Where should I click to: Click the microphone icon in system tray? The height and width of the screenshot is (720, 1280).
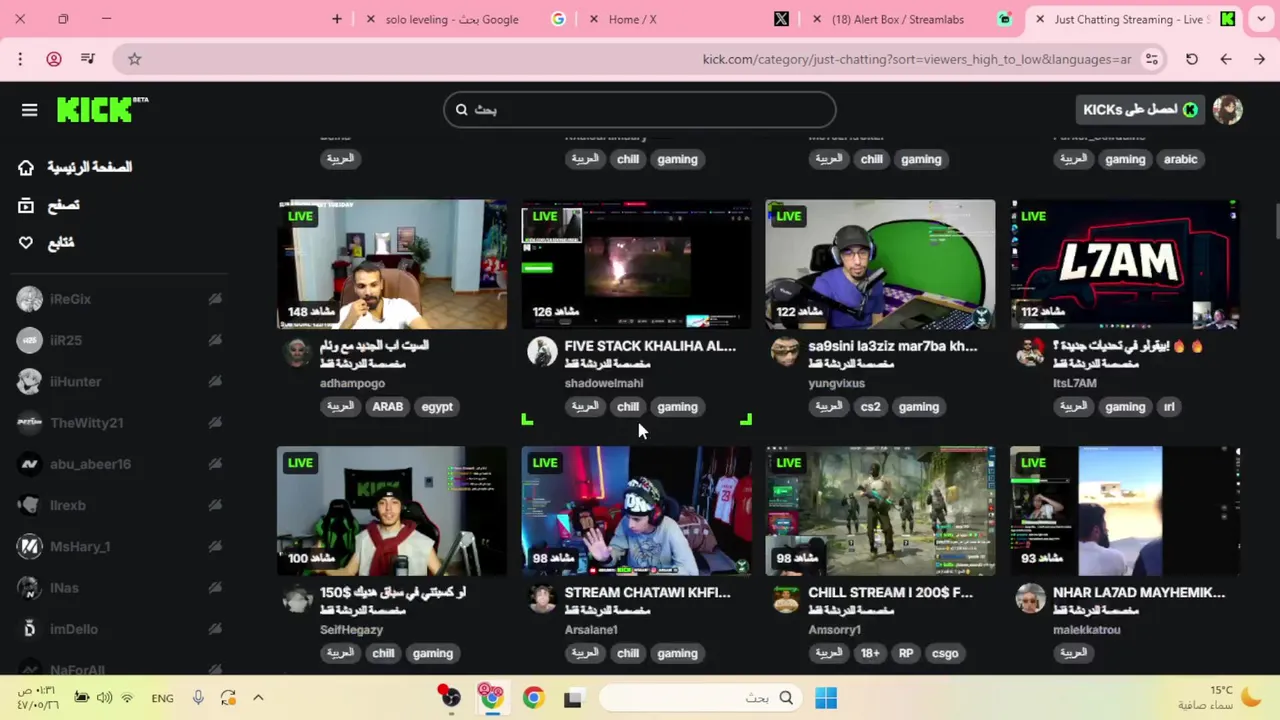(198, 698)
